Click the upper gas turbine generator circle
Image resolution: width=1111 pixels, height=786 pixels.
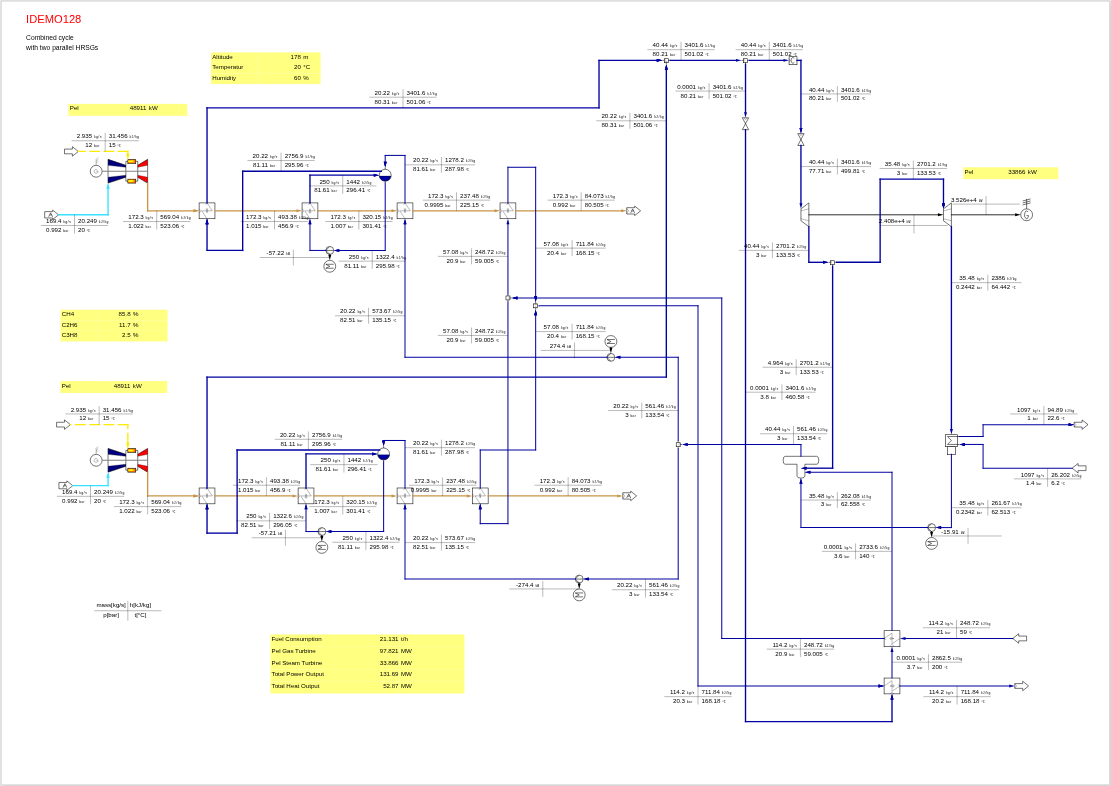tap(96, 171)
